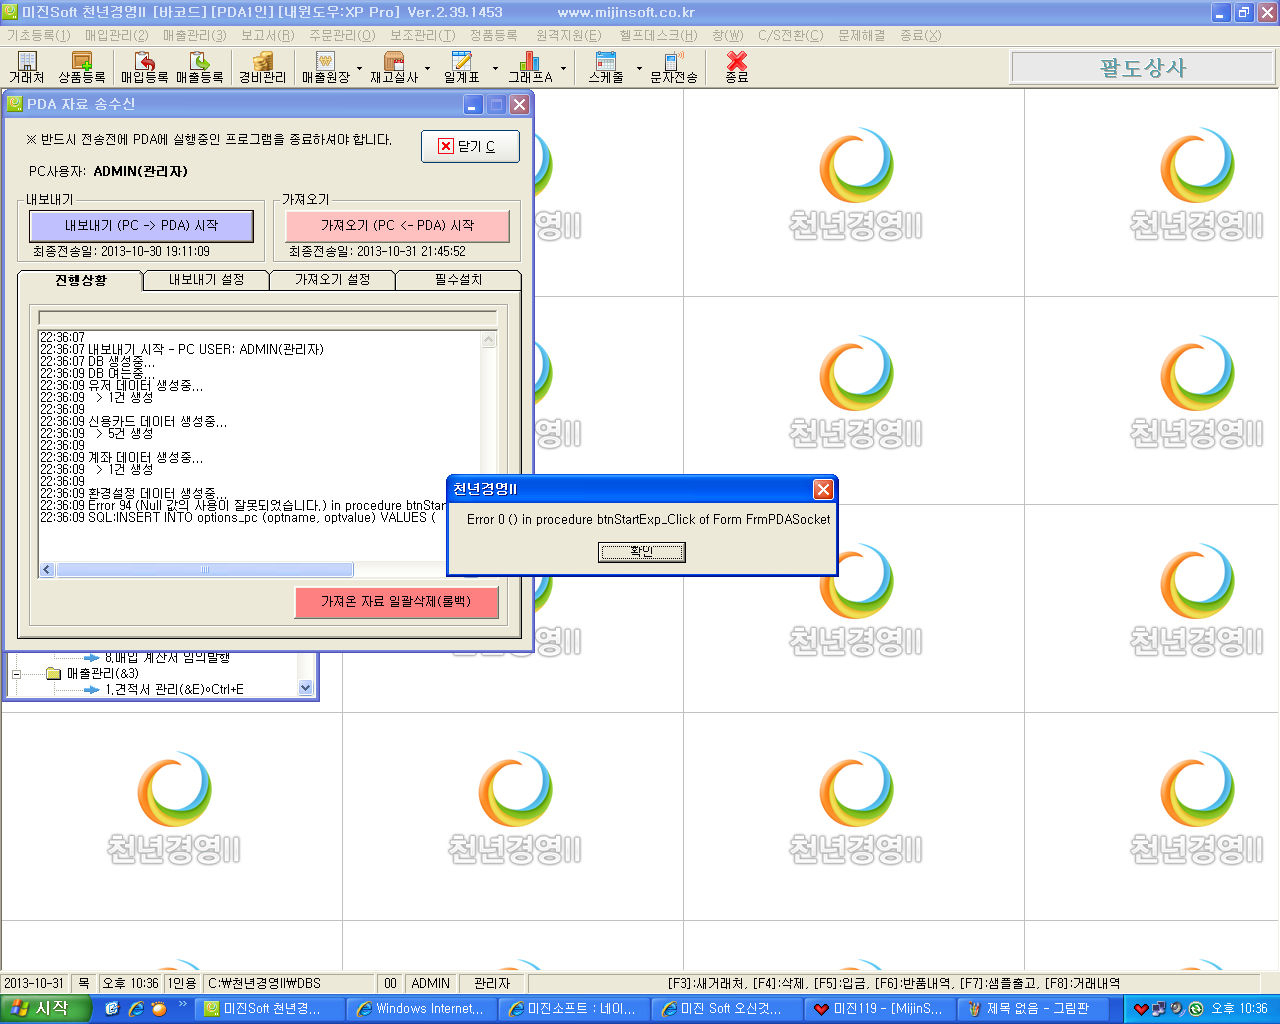Switch to 제목 없음 - 그림판 taskbar window
The image size is (1280, 1024).
[x=1033, y=1009]
